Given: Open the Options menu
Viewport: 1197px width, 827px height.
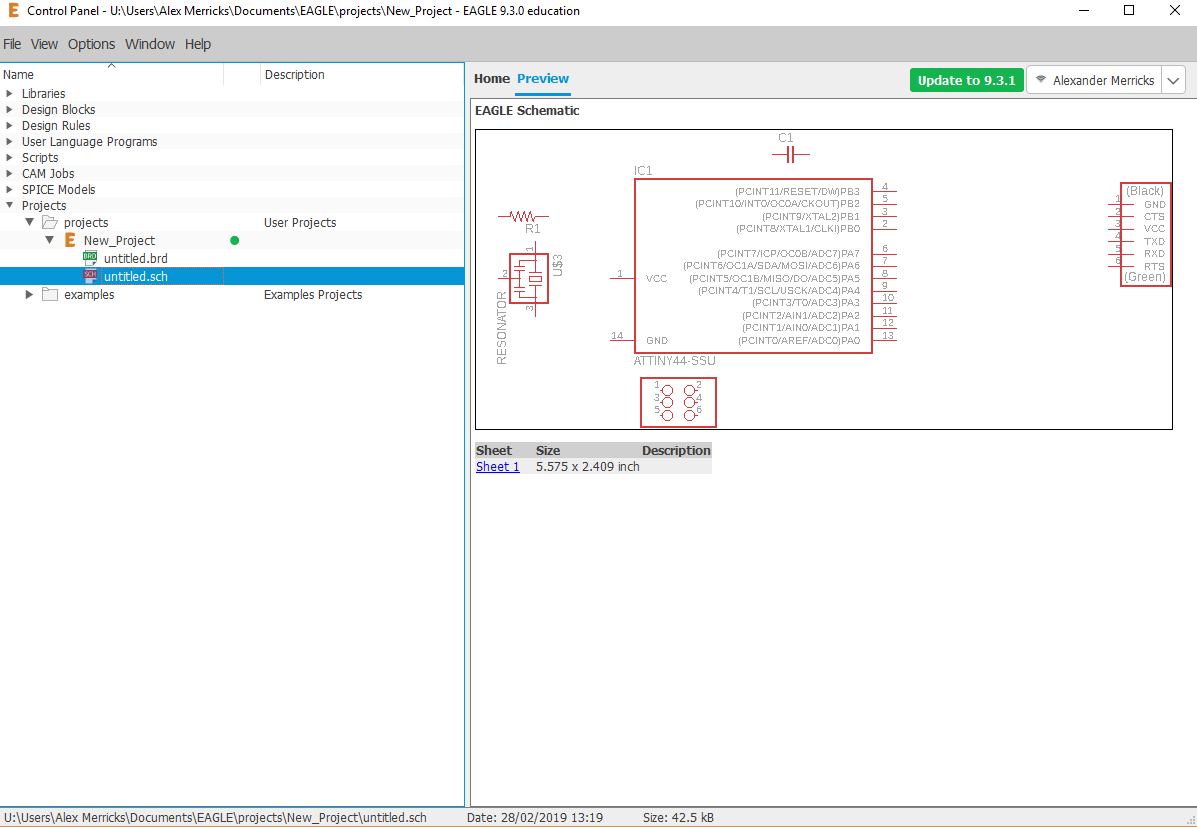Looking at the screenshot, I should [x=92, y=44].
